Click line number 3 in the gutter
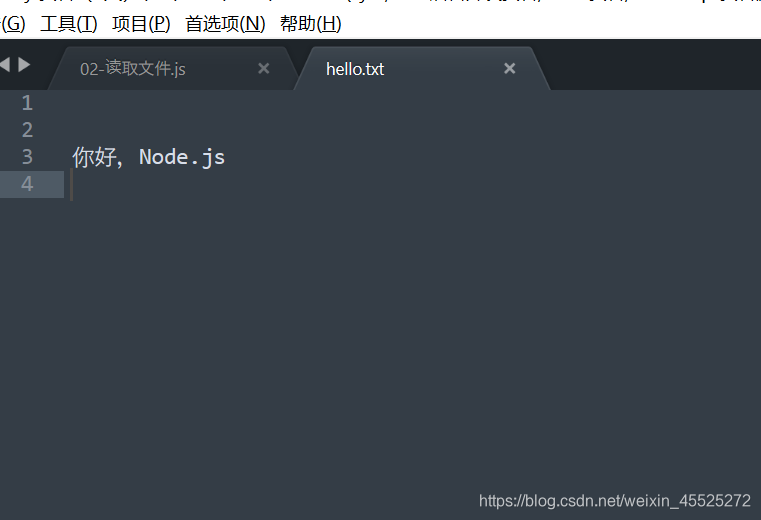 26,157
